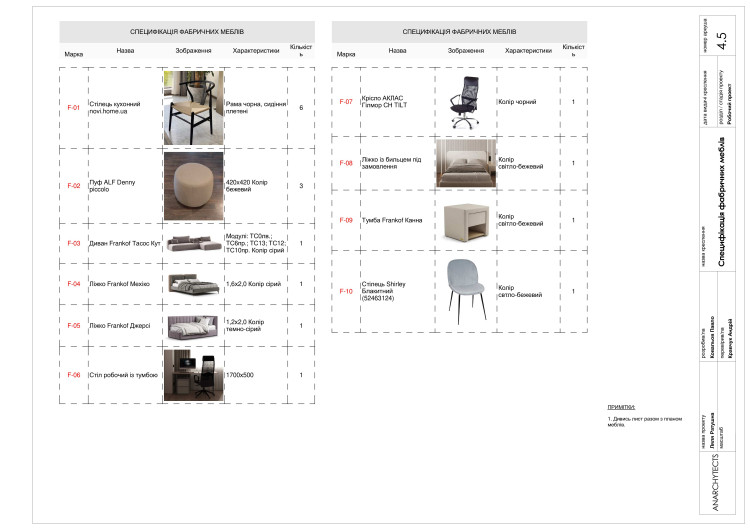Viewport: 750px width, 530px height.
Task: Select characteristics '1,6x2,0 Колір сірий'
Action: pyautogui.click(x=254, y=284)
